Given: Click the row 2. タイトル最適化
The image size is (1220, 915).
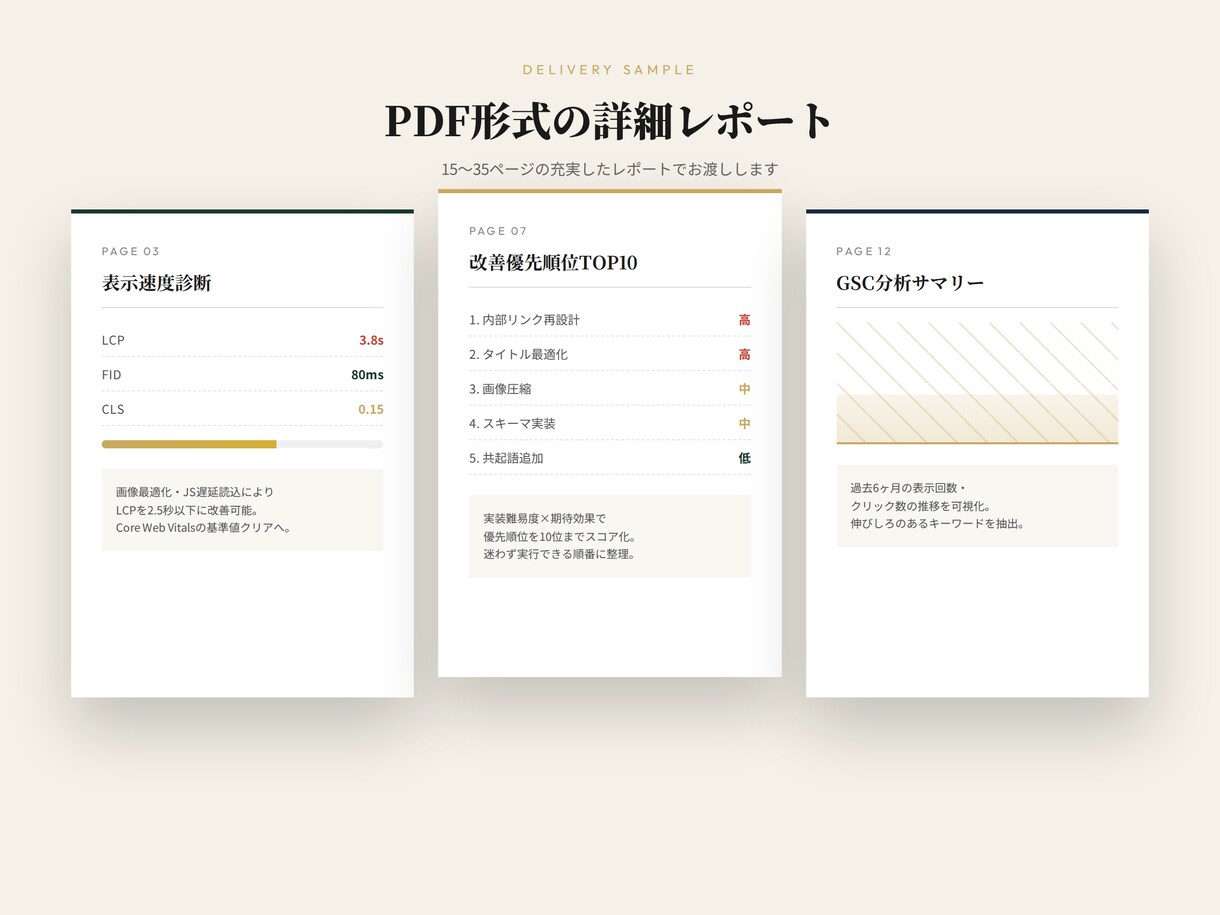Looking at the screenshot, I should coord(610,354).
